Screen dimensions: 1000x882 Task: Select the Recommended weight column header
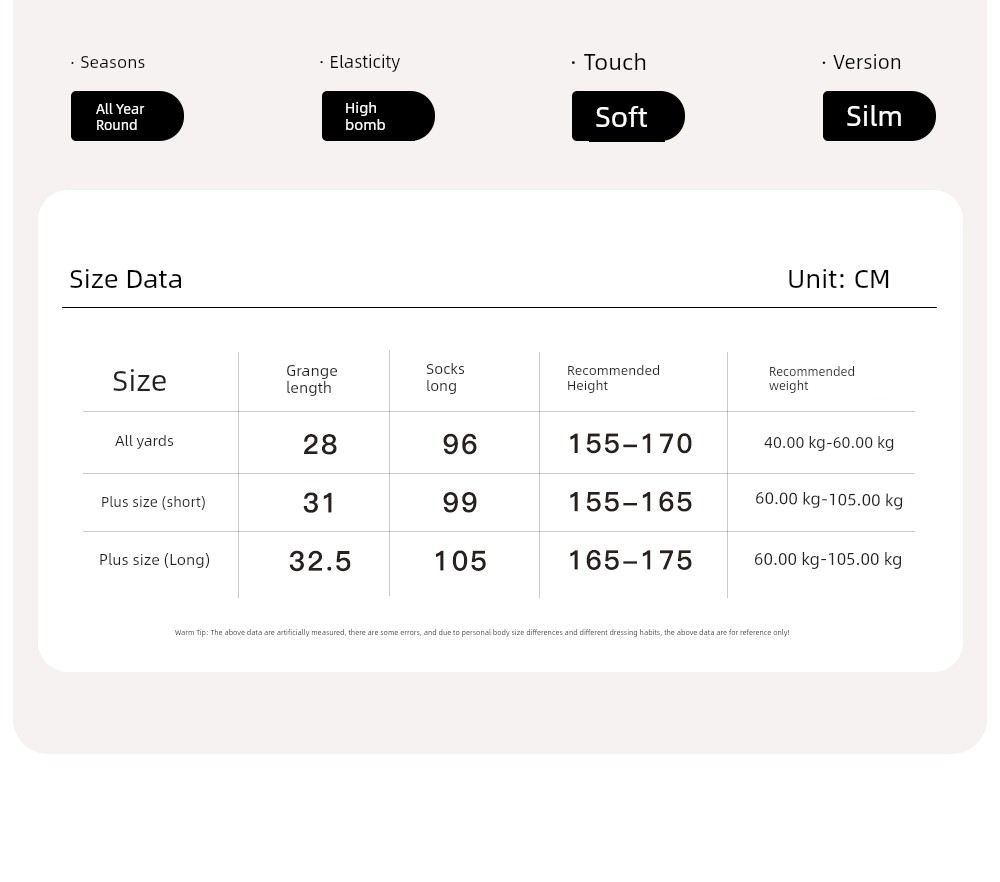tap(811, 378)
